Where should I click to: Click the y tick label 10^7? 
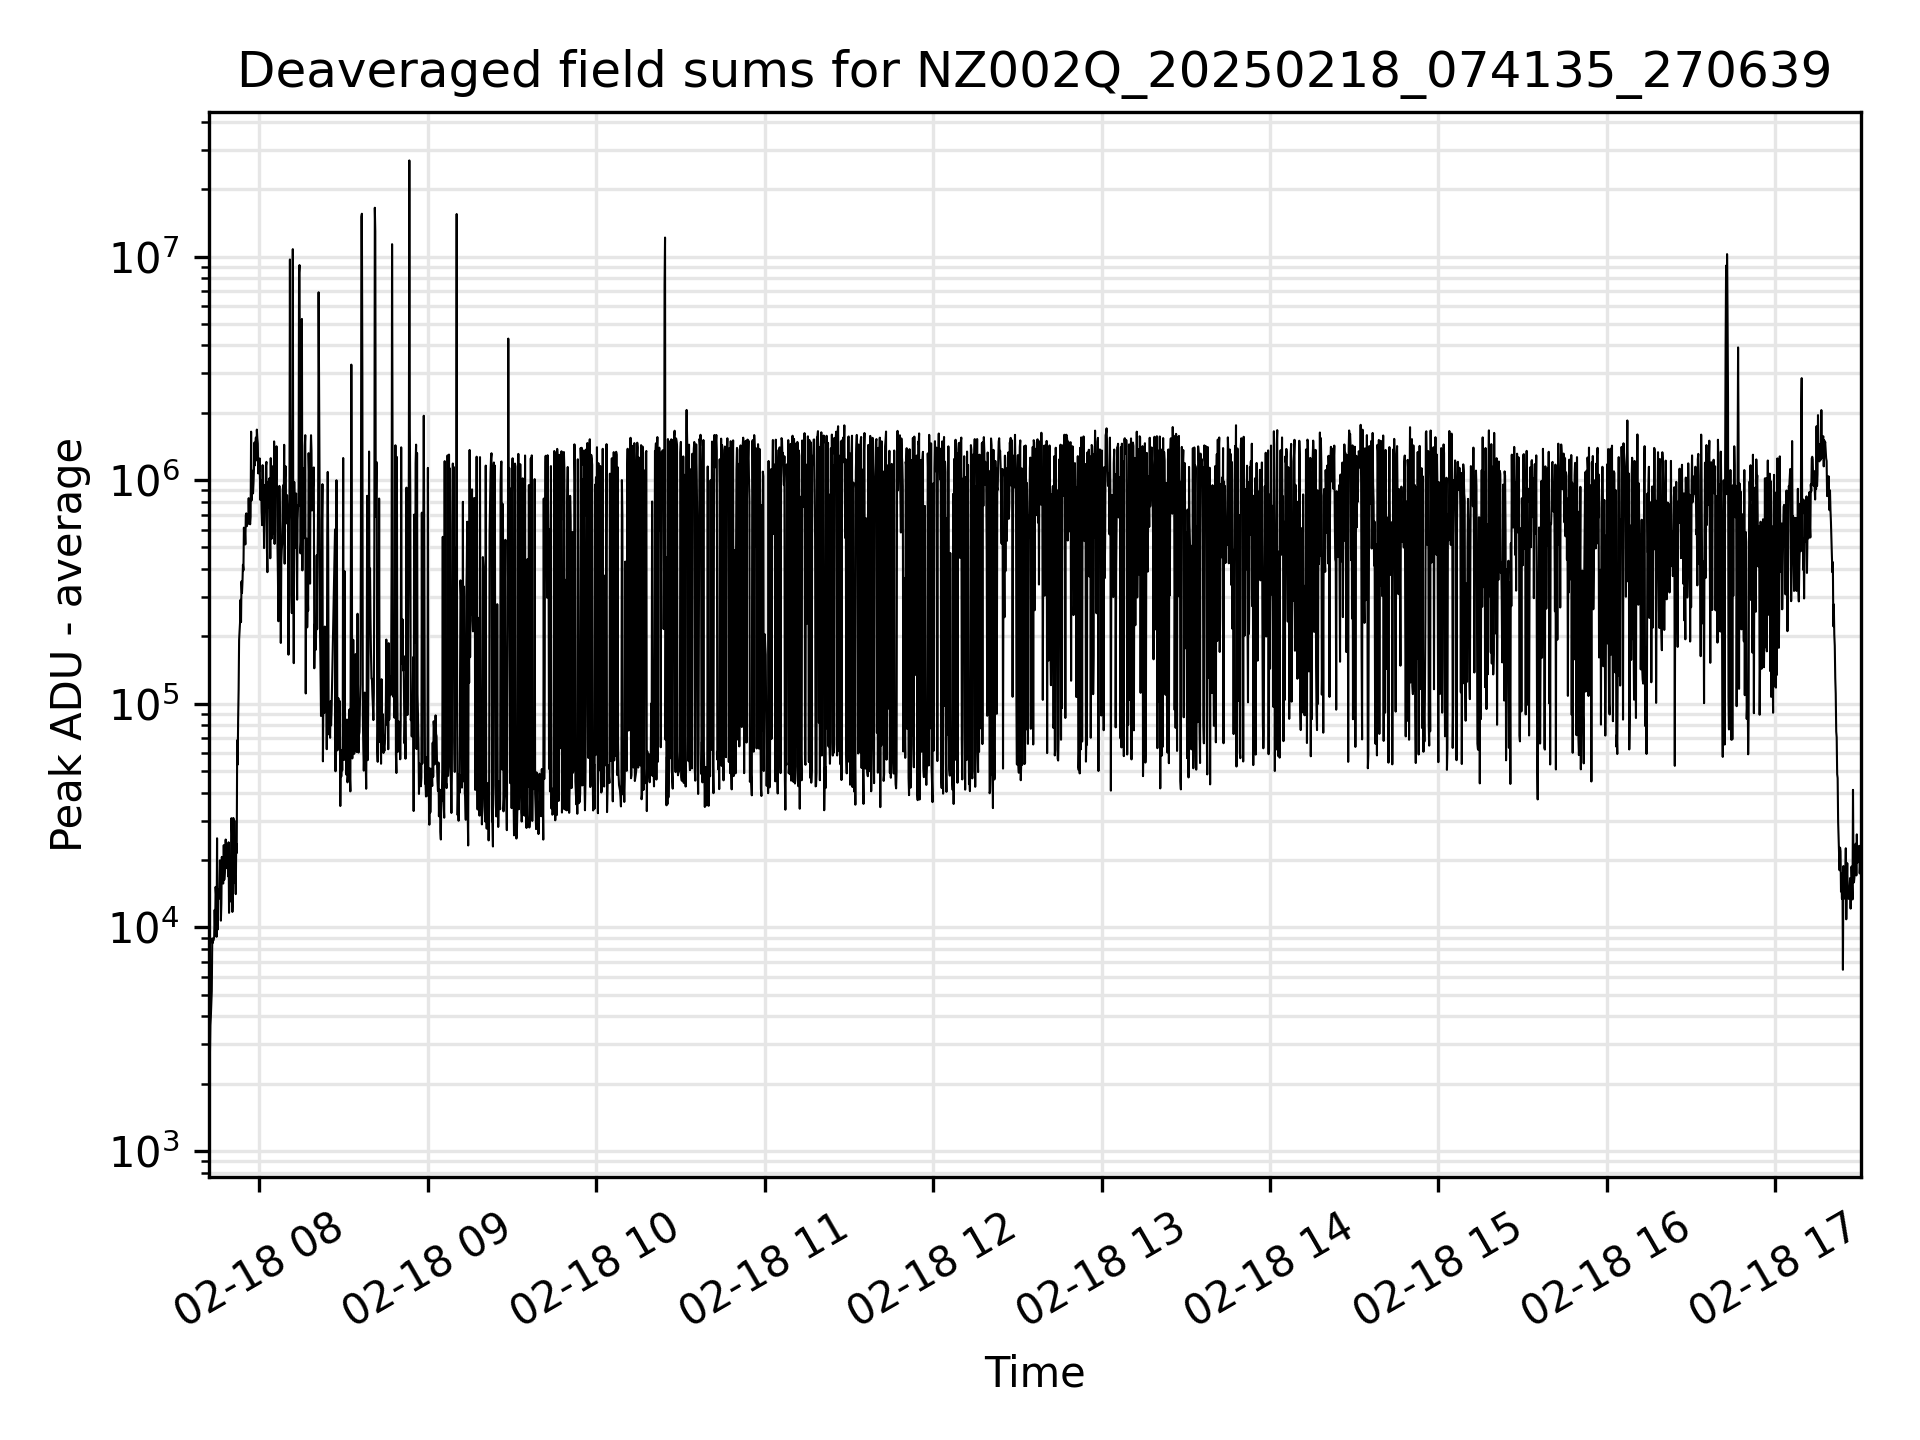point(144,257)
